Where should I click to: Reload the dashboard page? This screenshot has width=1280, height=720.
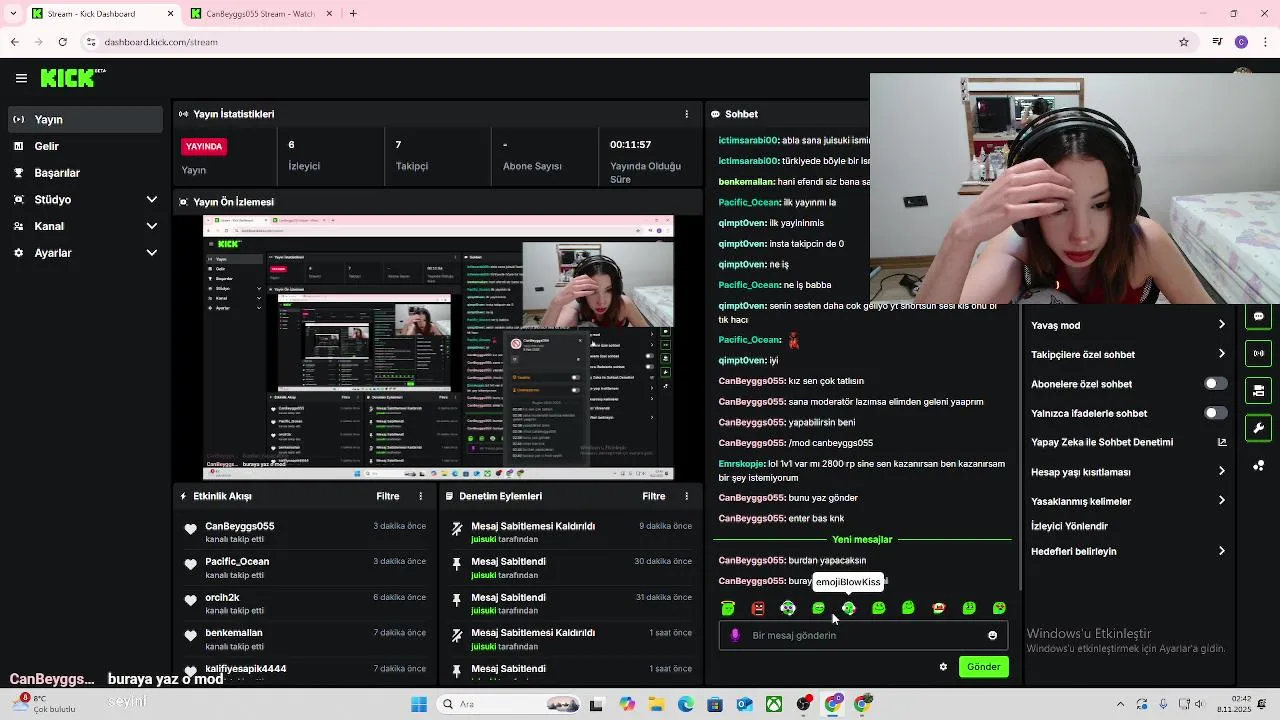click(x=62, y=42)
